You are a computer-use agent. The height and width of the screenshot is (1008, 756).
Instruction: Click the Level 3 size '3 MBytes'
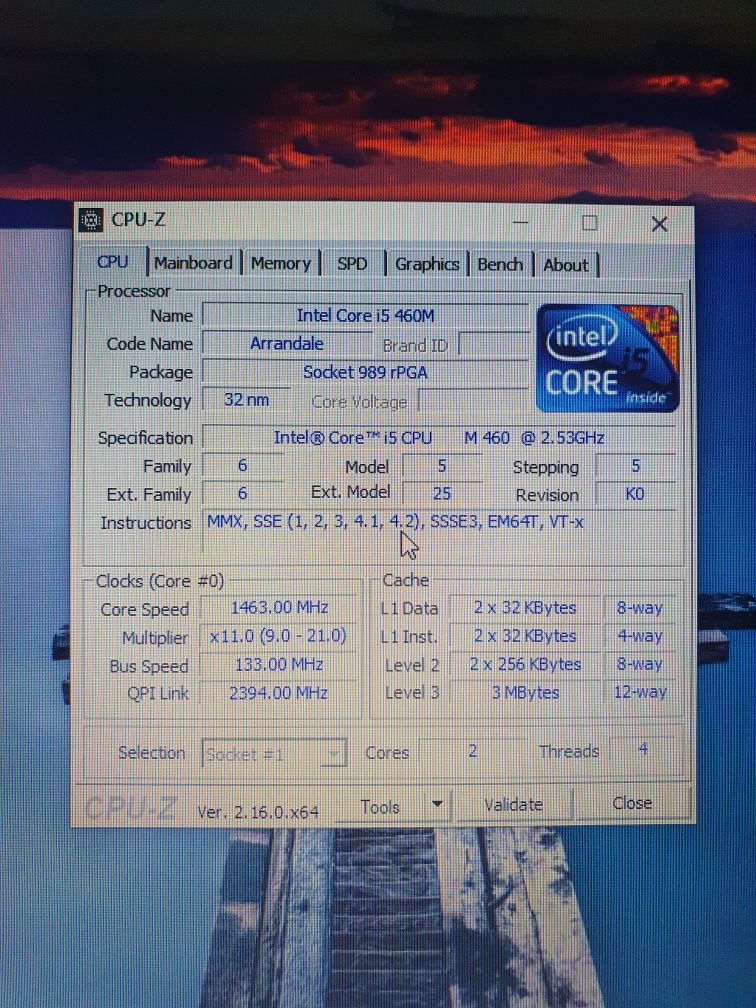[525, 693]
